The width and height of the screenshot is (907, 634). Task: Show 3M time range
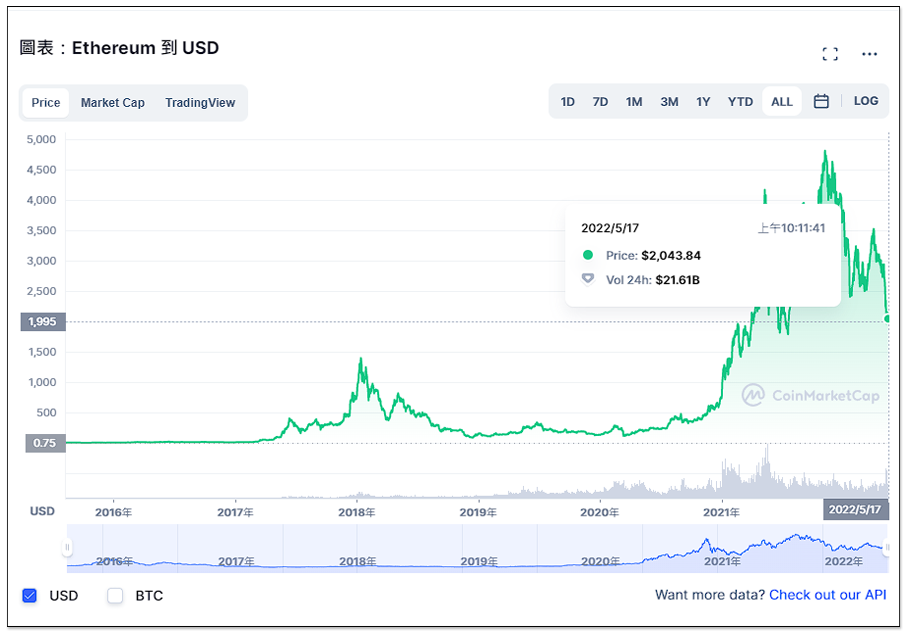click(x=669, y=102)
